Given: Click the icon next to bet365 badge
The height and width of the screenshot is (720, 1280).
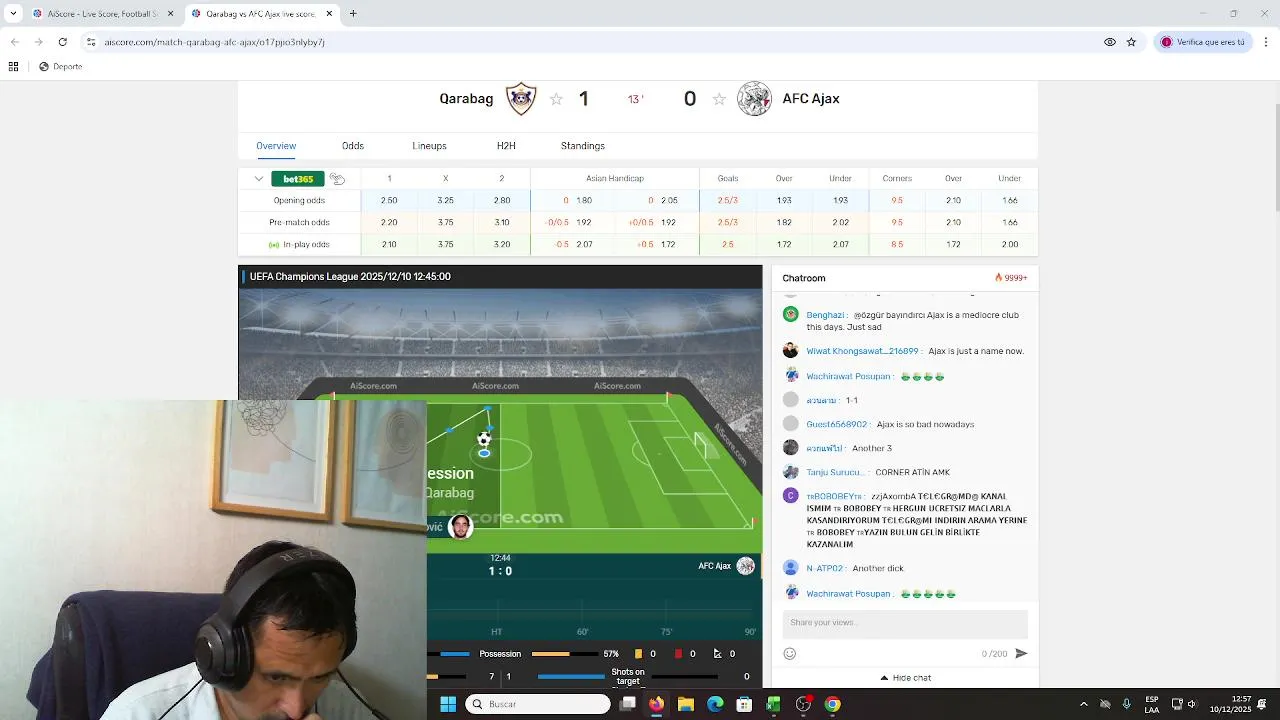Looking at the screenshot, I should tap(337, 179).
